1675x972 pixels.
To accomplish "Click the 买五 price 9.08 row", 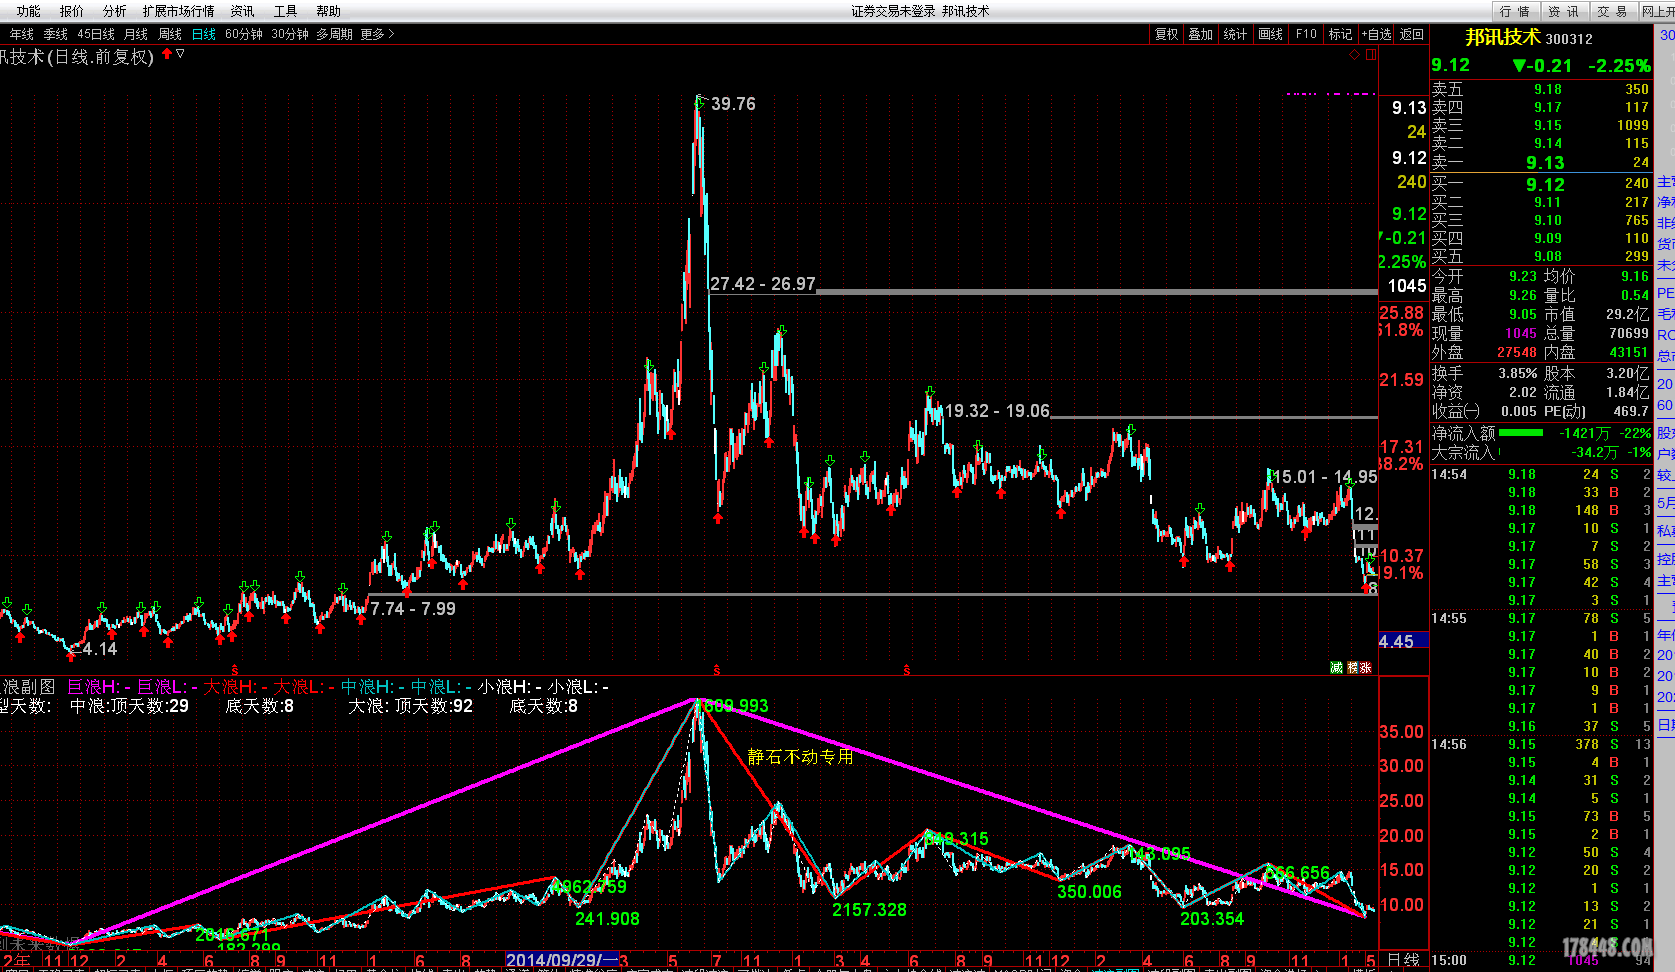I will click(x=1540, y=257).
